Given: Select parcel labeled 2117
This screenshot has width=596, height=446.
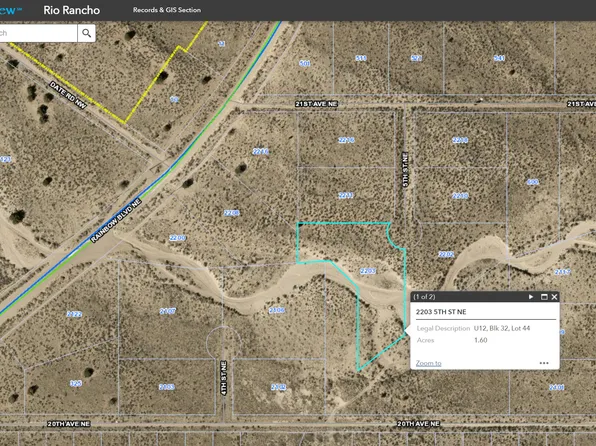Looking at the screenshot, I should (562, 272).
